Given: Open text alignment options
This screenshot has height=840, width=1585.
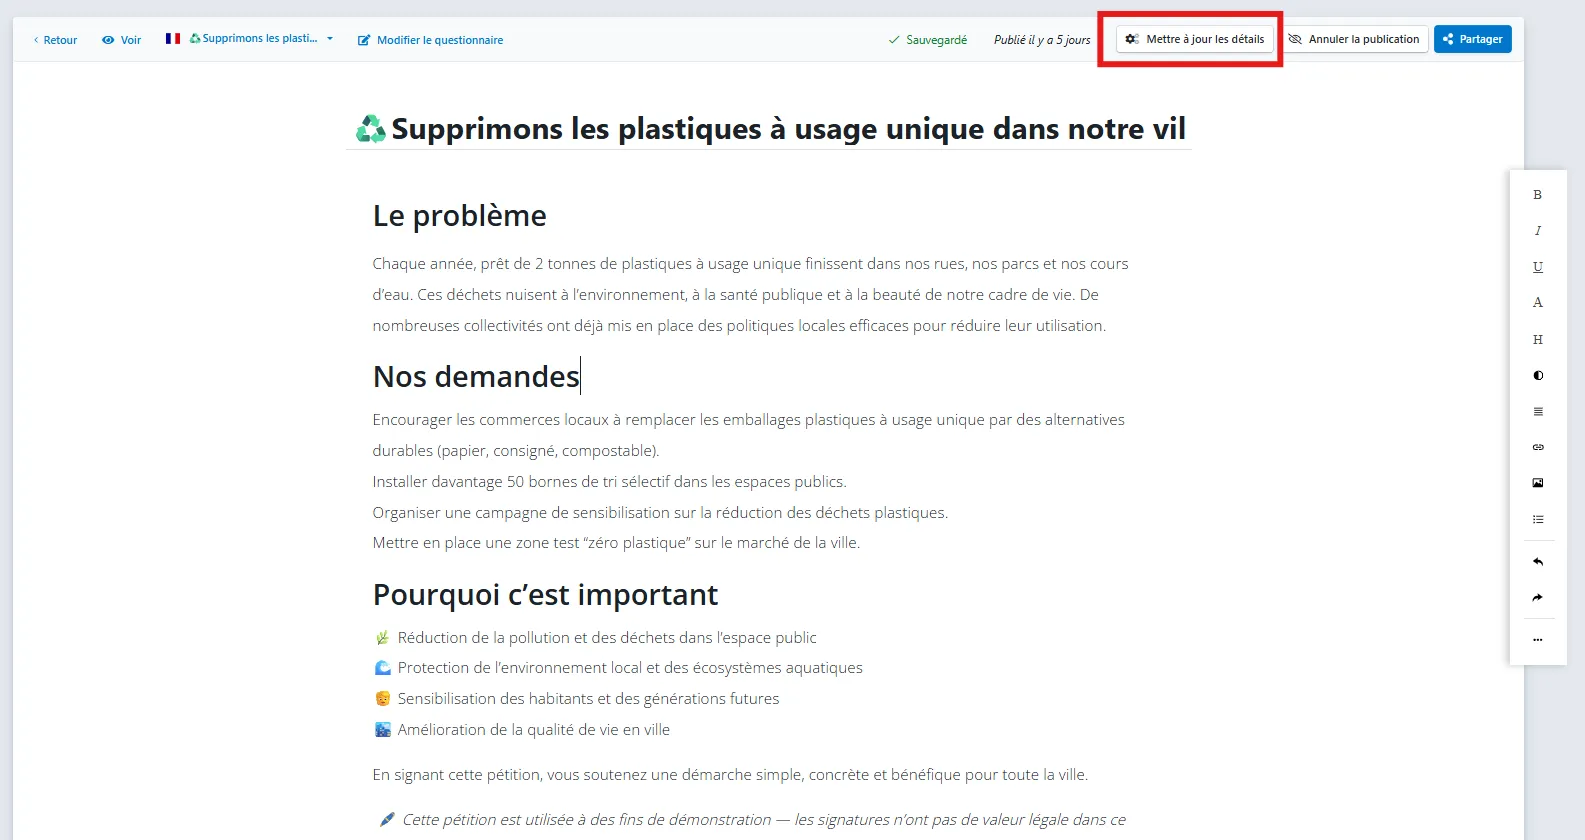Looking at the screenshot, I should 1537,412.
